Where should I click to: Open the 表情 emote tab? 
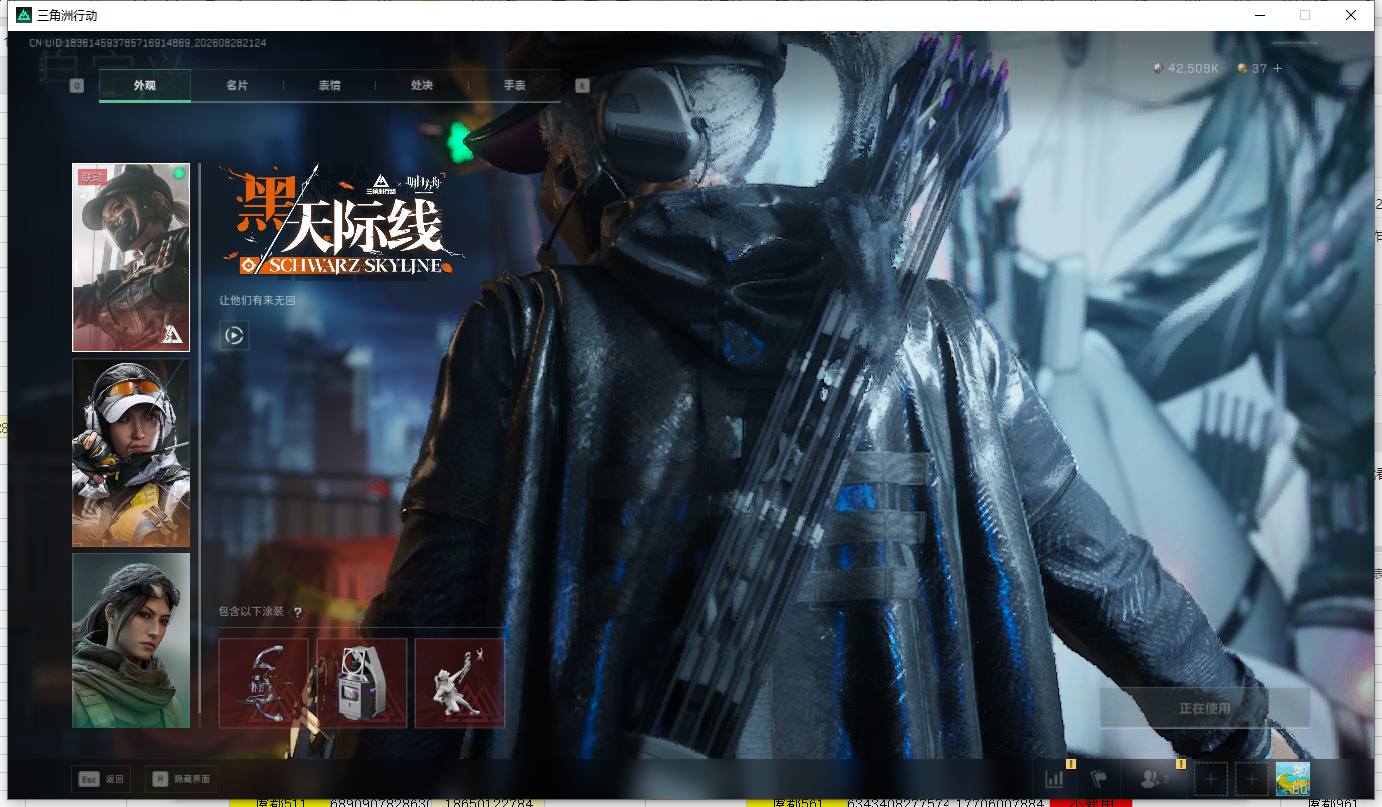click(330, 86)
